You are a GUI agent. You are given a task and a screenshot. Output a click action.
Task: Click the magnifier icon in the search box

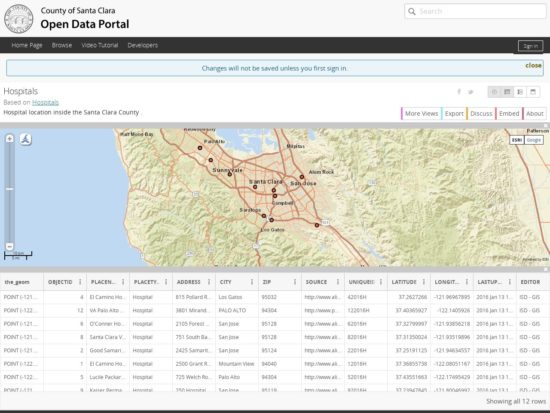coord(412,12)
